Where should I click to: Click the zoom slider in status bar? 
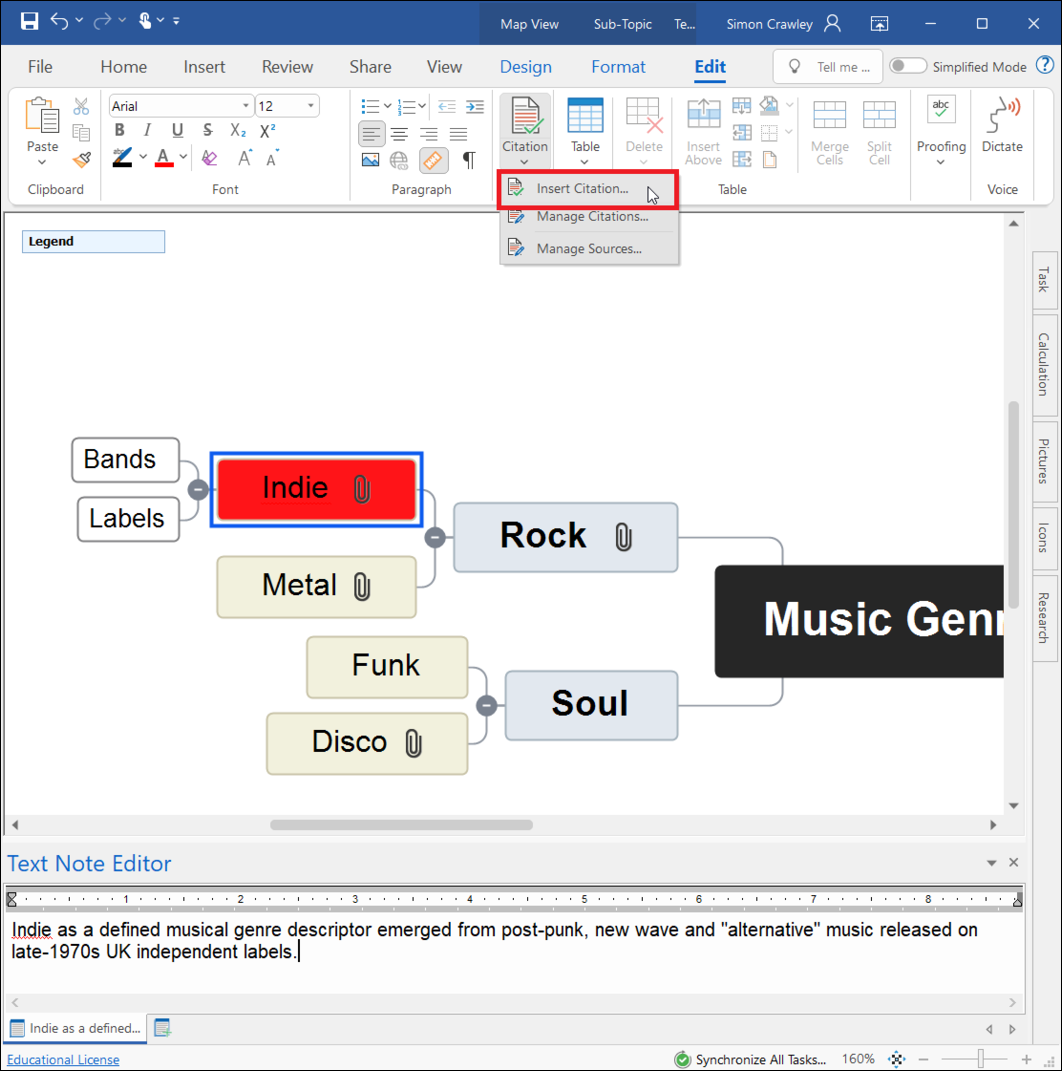(x=980, y=1059)
